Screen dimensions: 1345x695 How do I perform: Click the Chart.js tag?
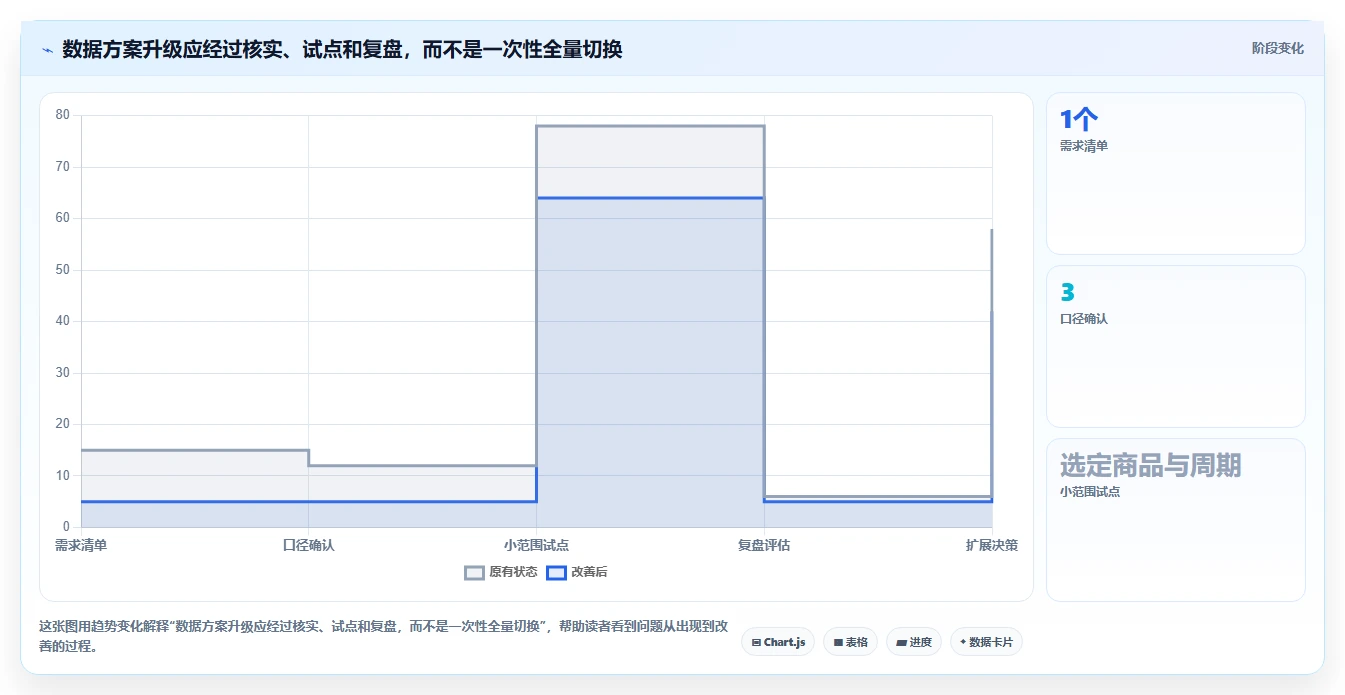(x=778, y=642)
